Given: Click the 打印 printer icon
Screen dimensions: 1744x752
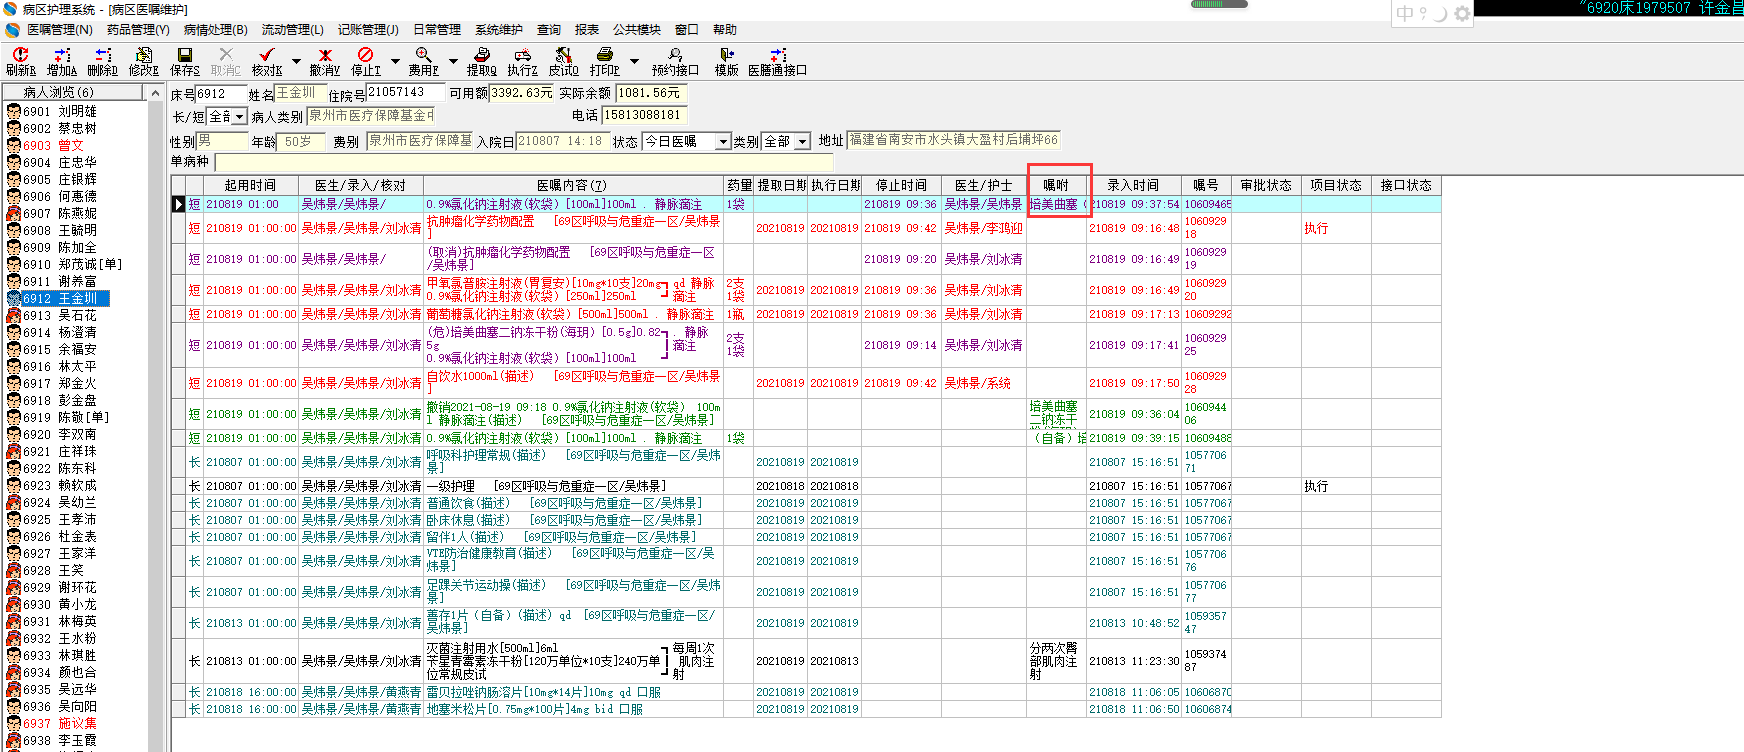Looking at the screenshot, I should 604,56.
